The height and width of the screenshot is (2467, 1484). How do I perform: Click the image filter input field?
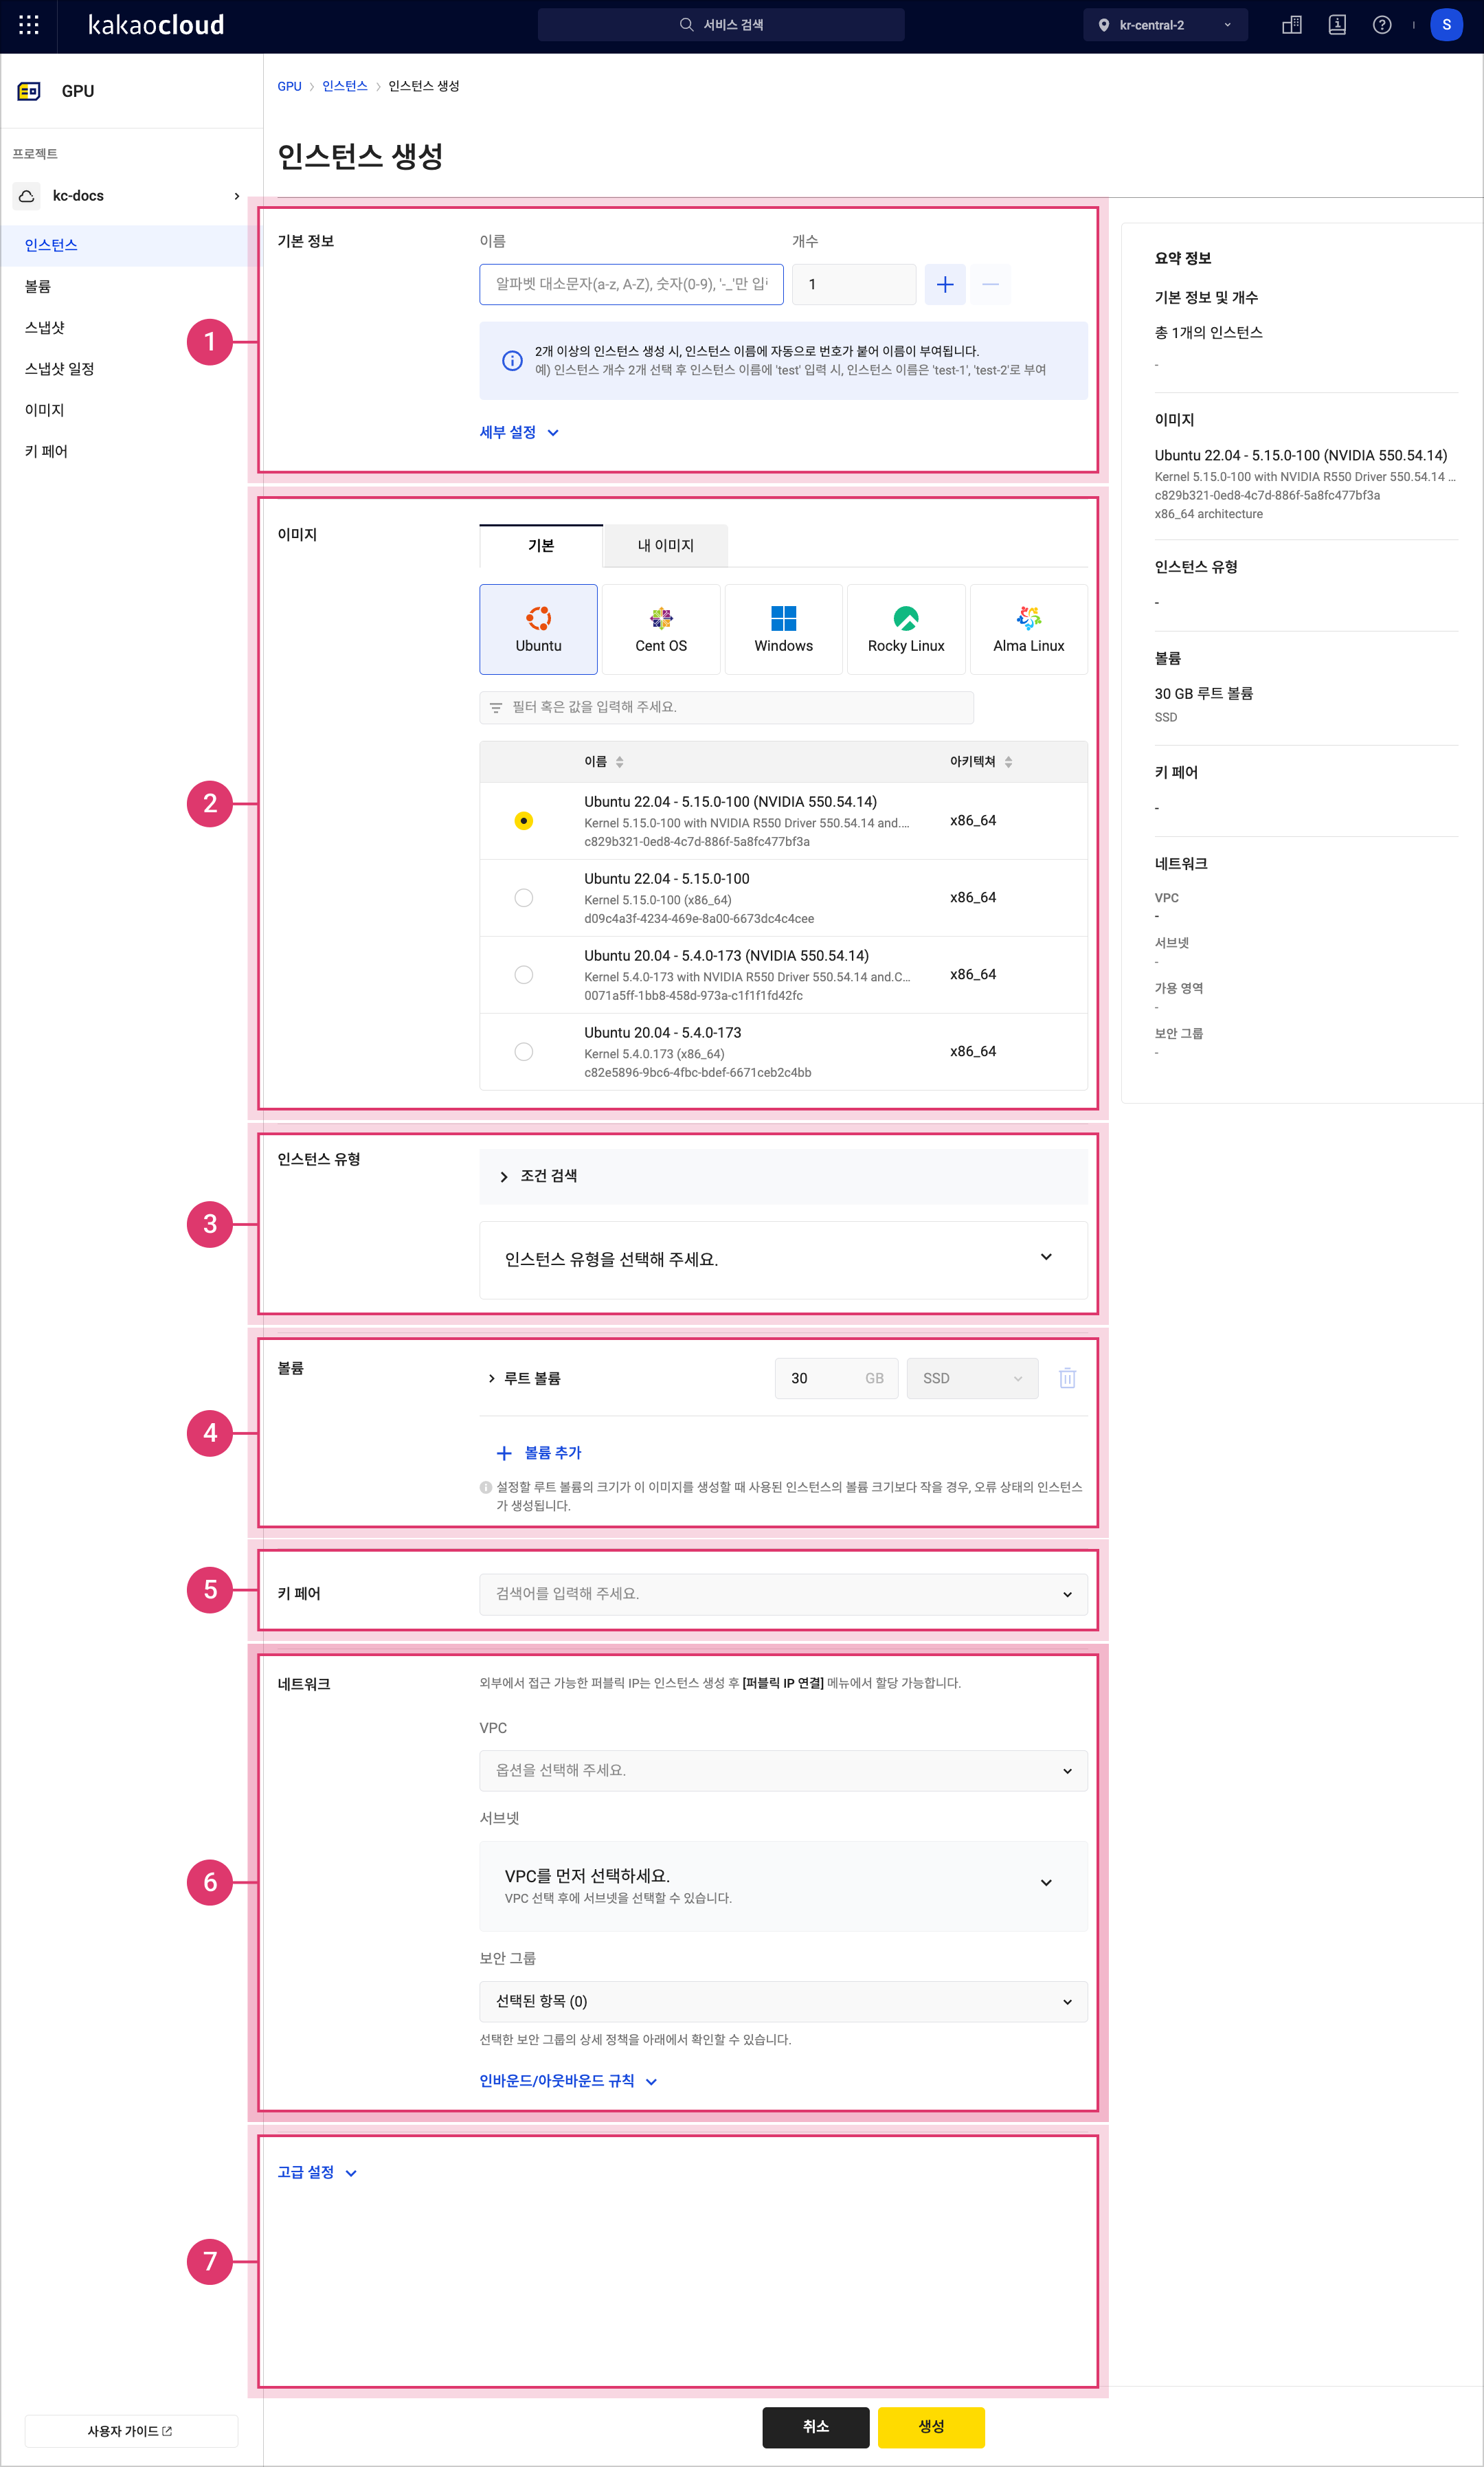[726, 707]
